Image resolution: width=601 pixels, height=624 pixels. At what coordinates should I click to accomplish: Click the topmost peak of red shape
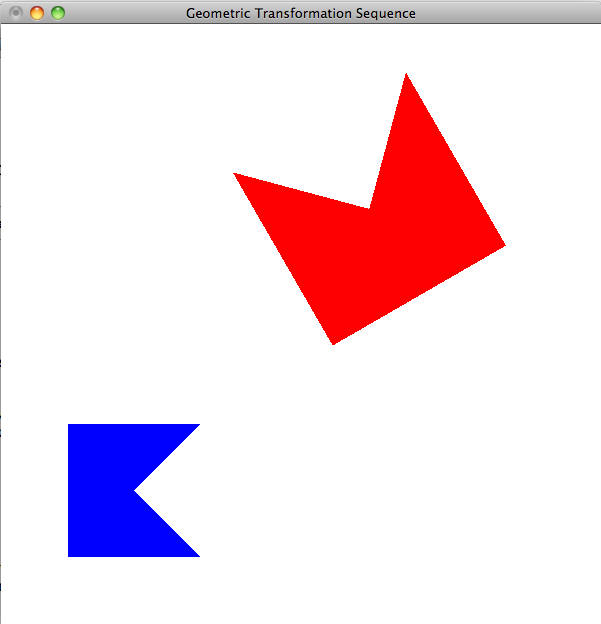pyautogui.click(x=405, y=75)
